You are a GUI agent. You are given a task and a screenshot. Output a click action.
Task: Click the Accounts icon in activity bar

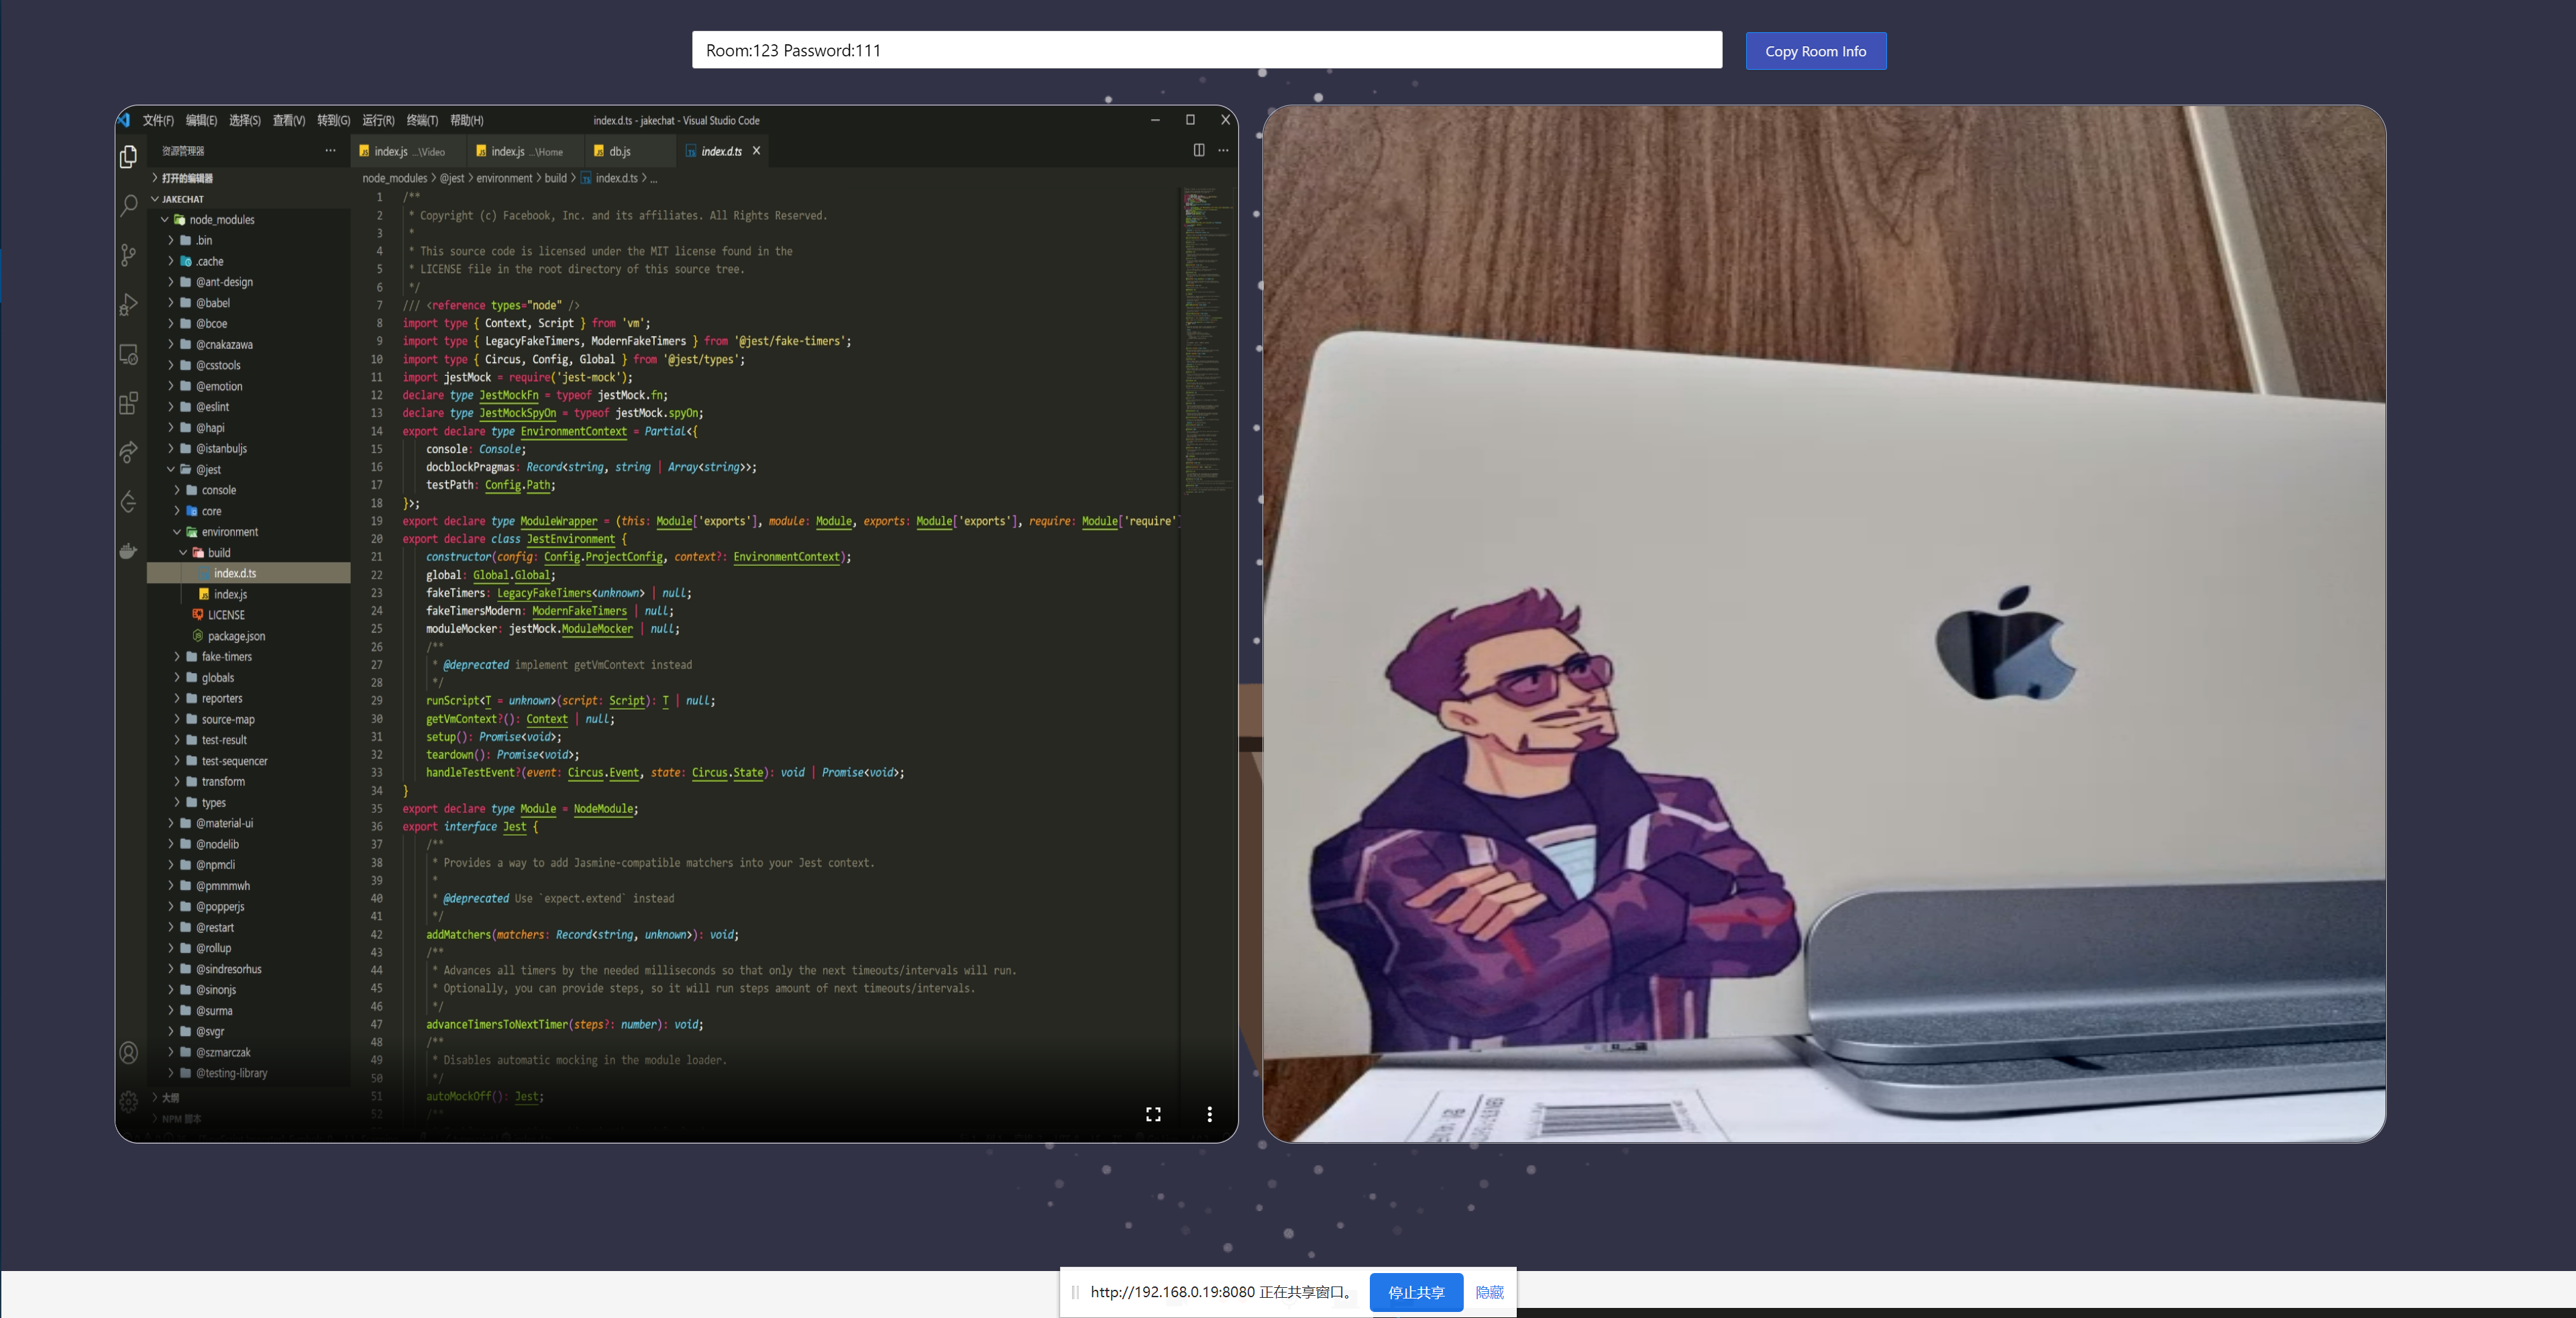tap(128, 1053)
